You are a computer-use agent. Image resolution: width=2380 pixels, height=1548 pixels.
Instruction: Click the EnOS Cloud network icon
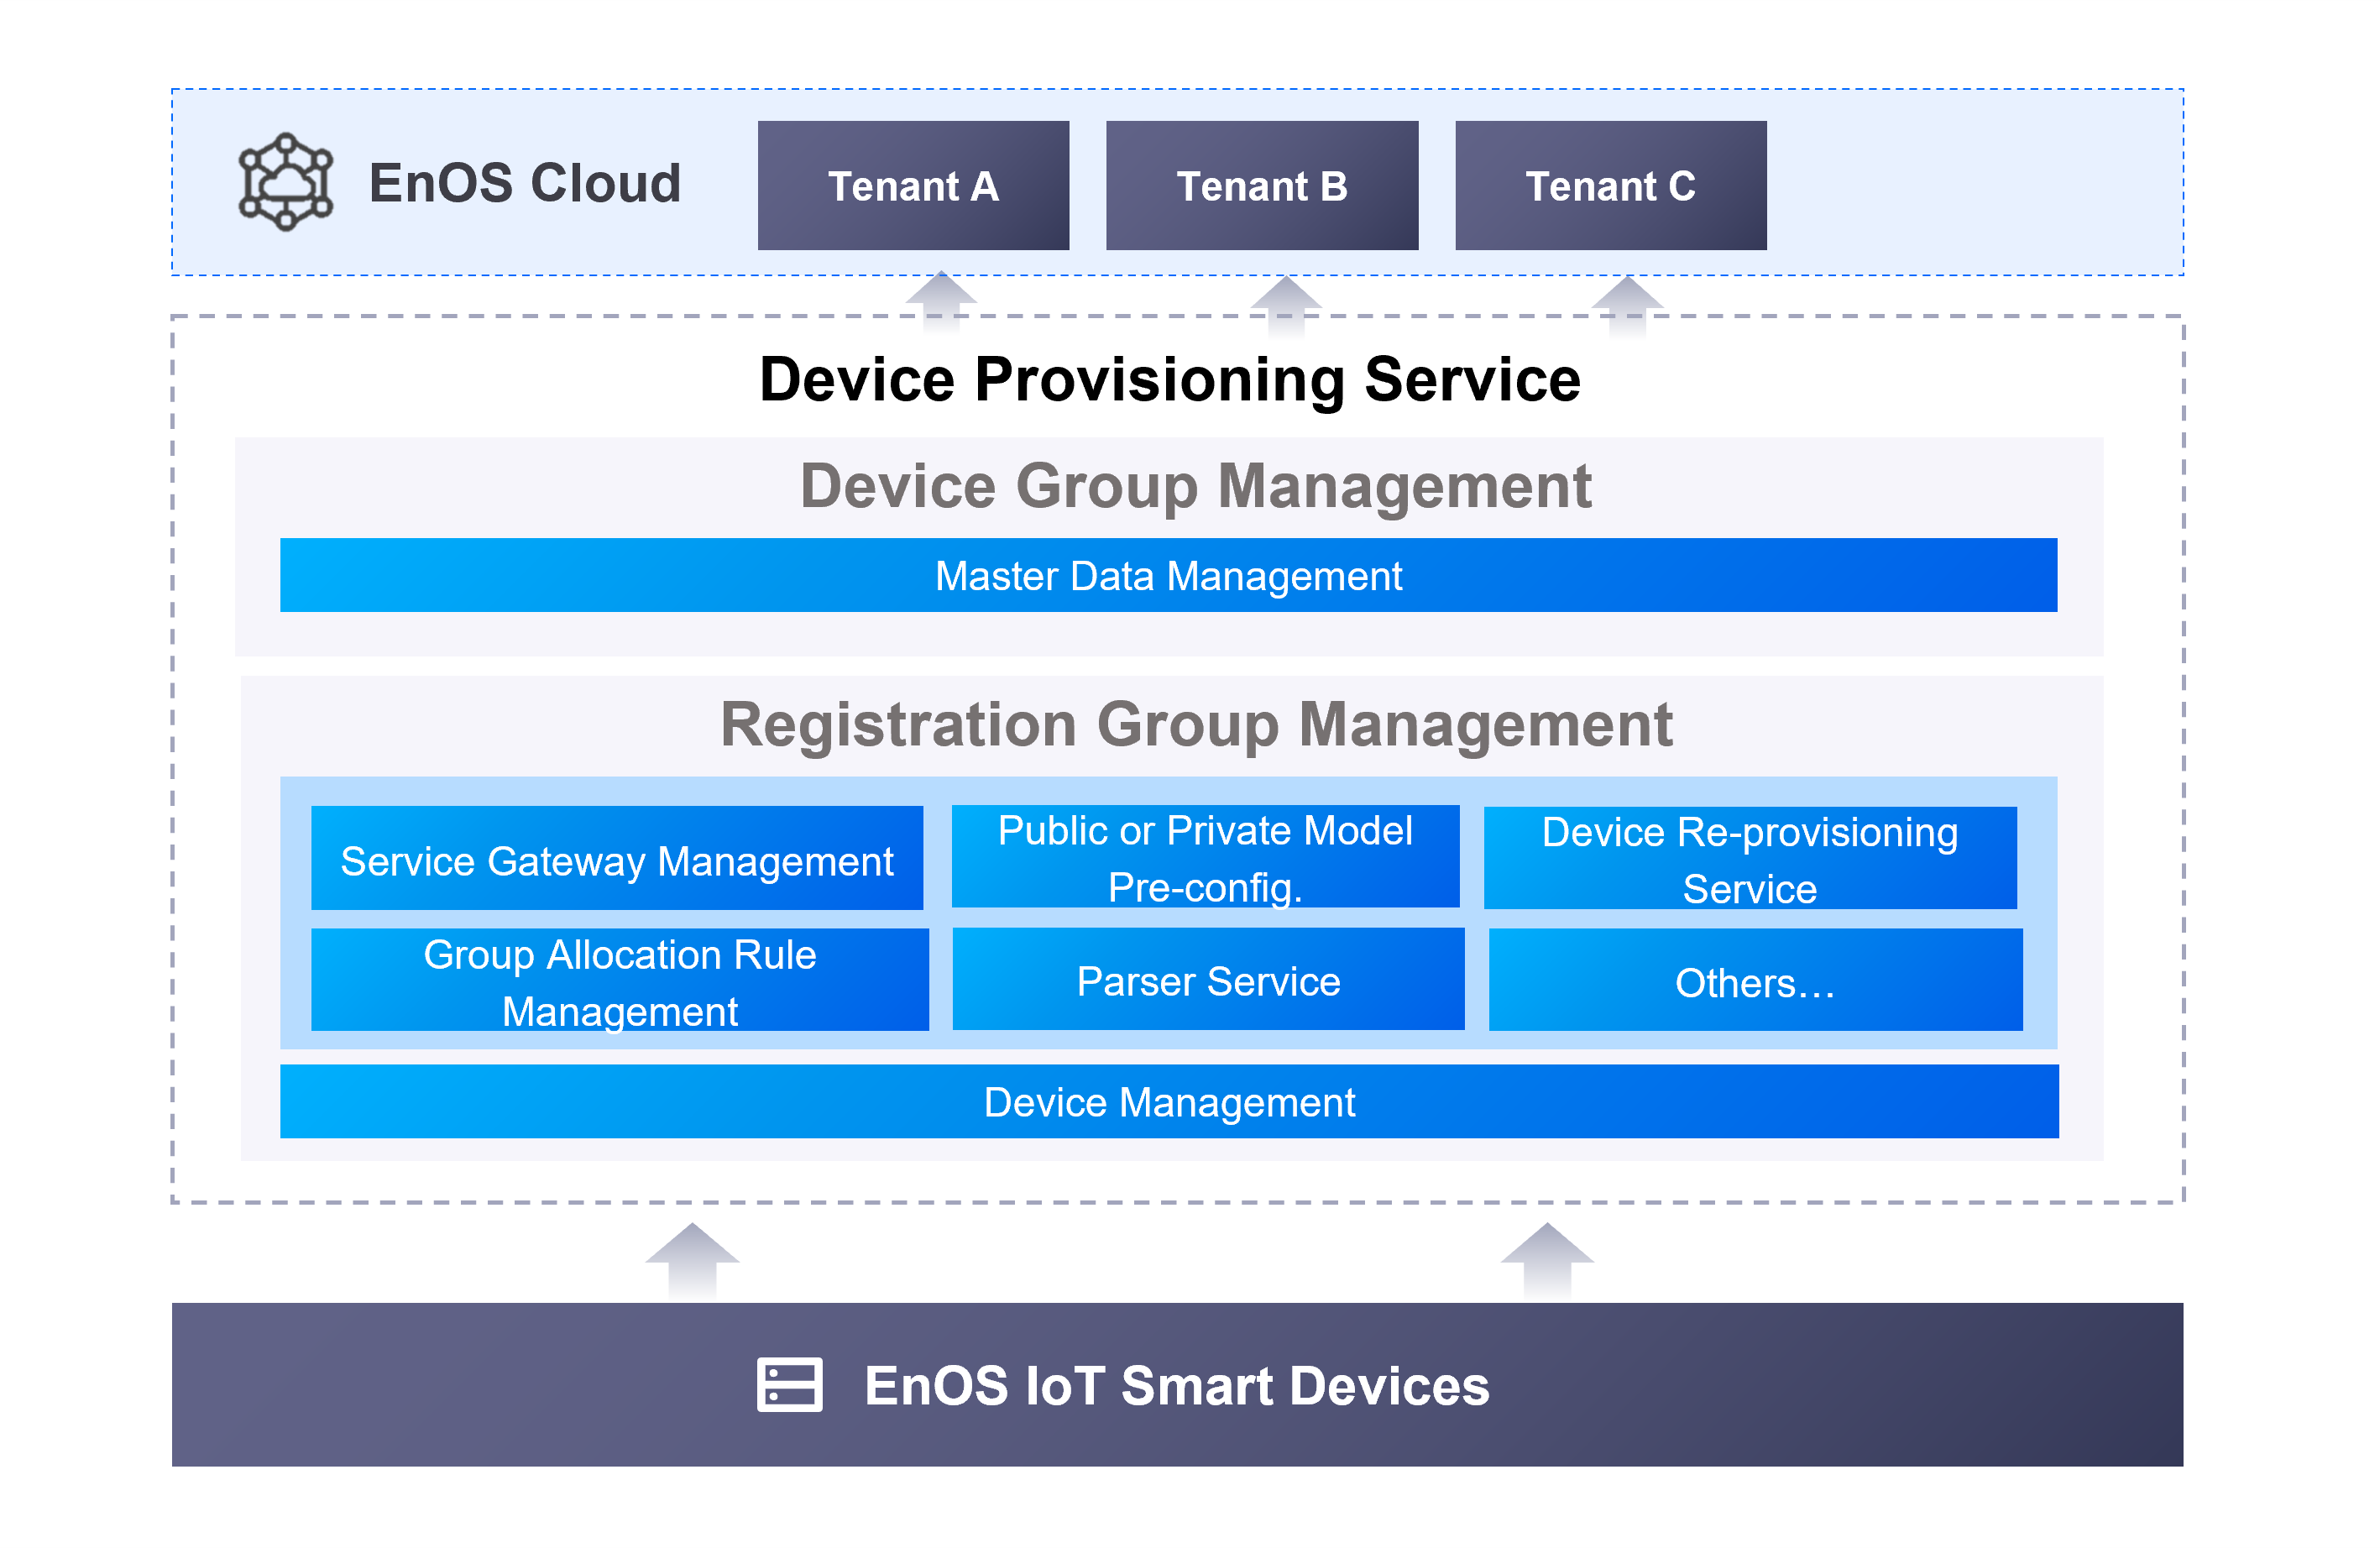tap(286, 182)
